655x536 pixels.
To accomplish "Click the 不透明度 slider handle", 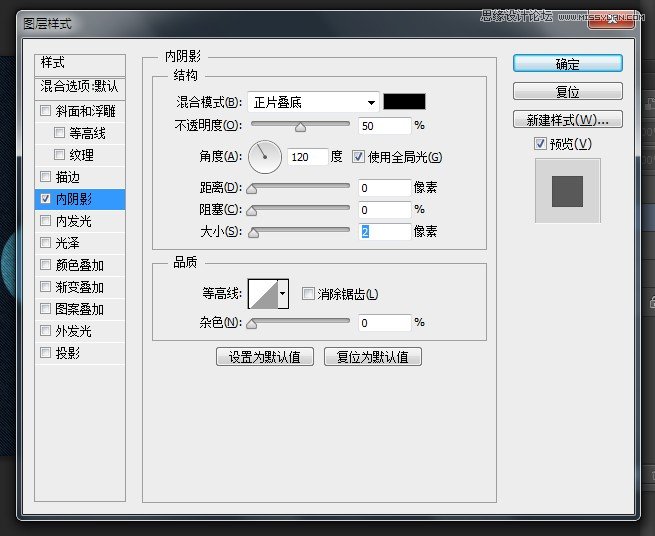I will click(x=300, y=127).
